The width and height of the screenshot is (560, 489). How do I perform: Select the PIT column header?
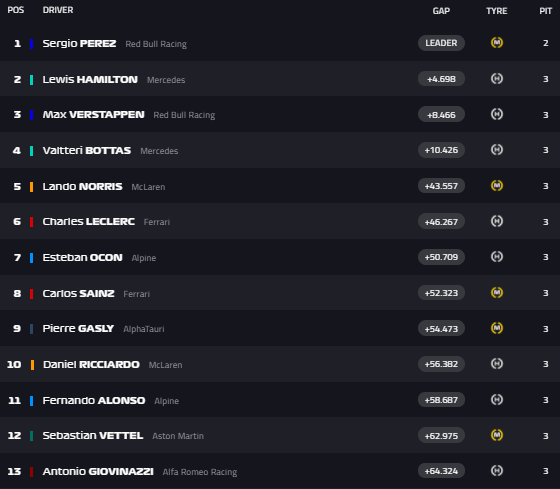pyautogui.click(x=545, y=11)
